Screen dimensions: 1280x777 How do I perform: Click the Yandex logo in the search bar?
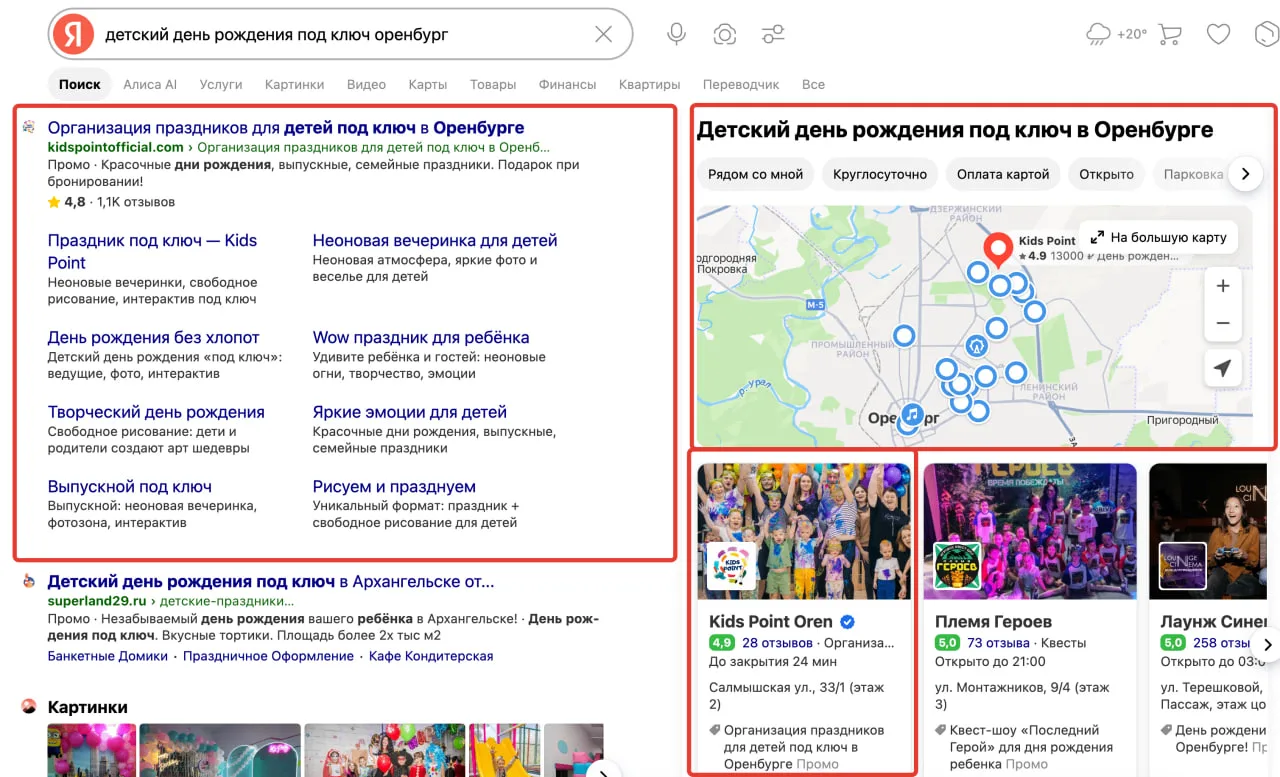(73, 34)
